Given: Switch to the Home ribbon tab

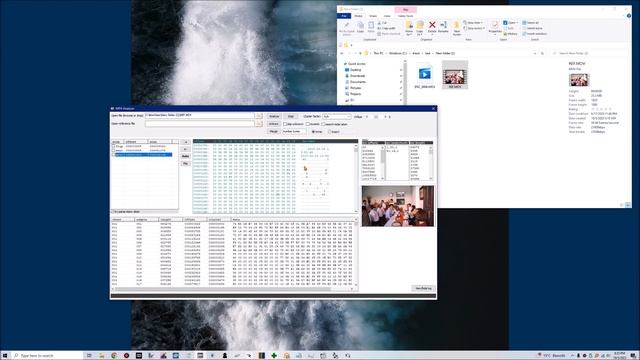Looking at the screenshot, I should coord(358,16).
